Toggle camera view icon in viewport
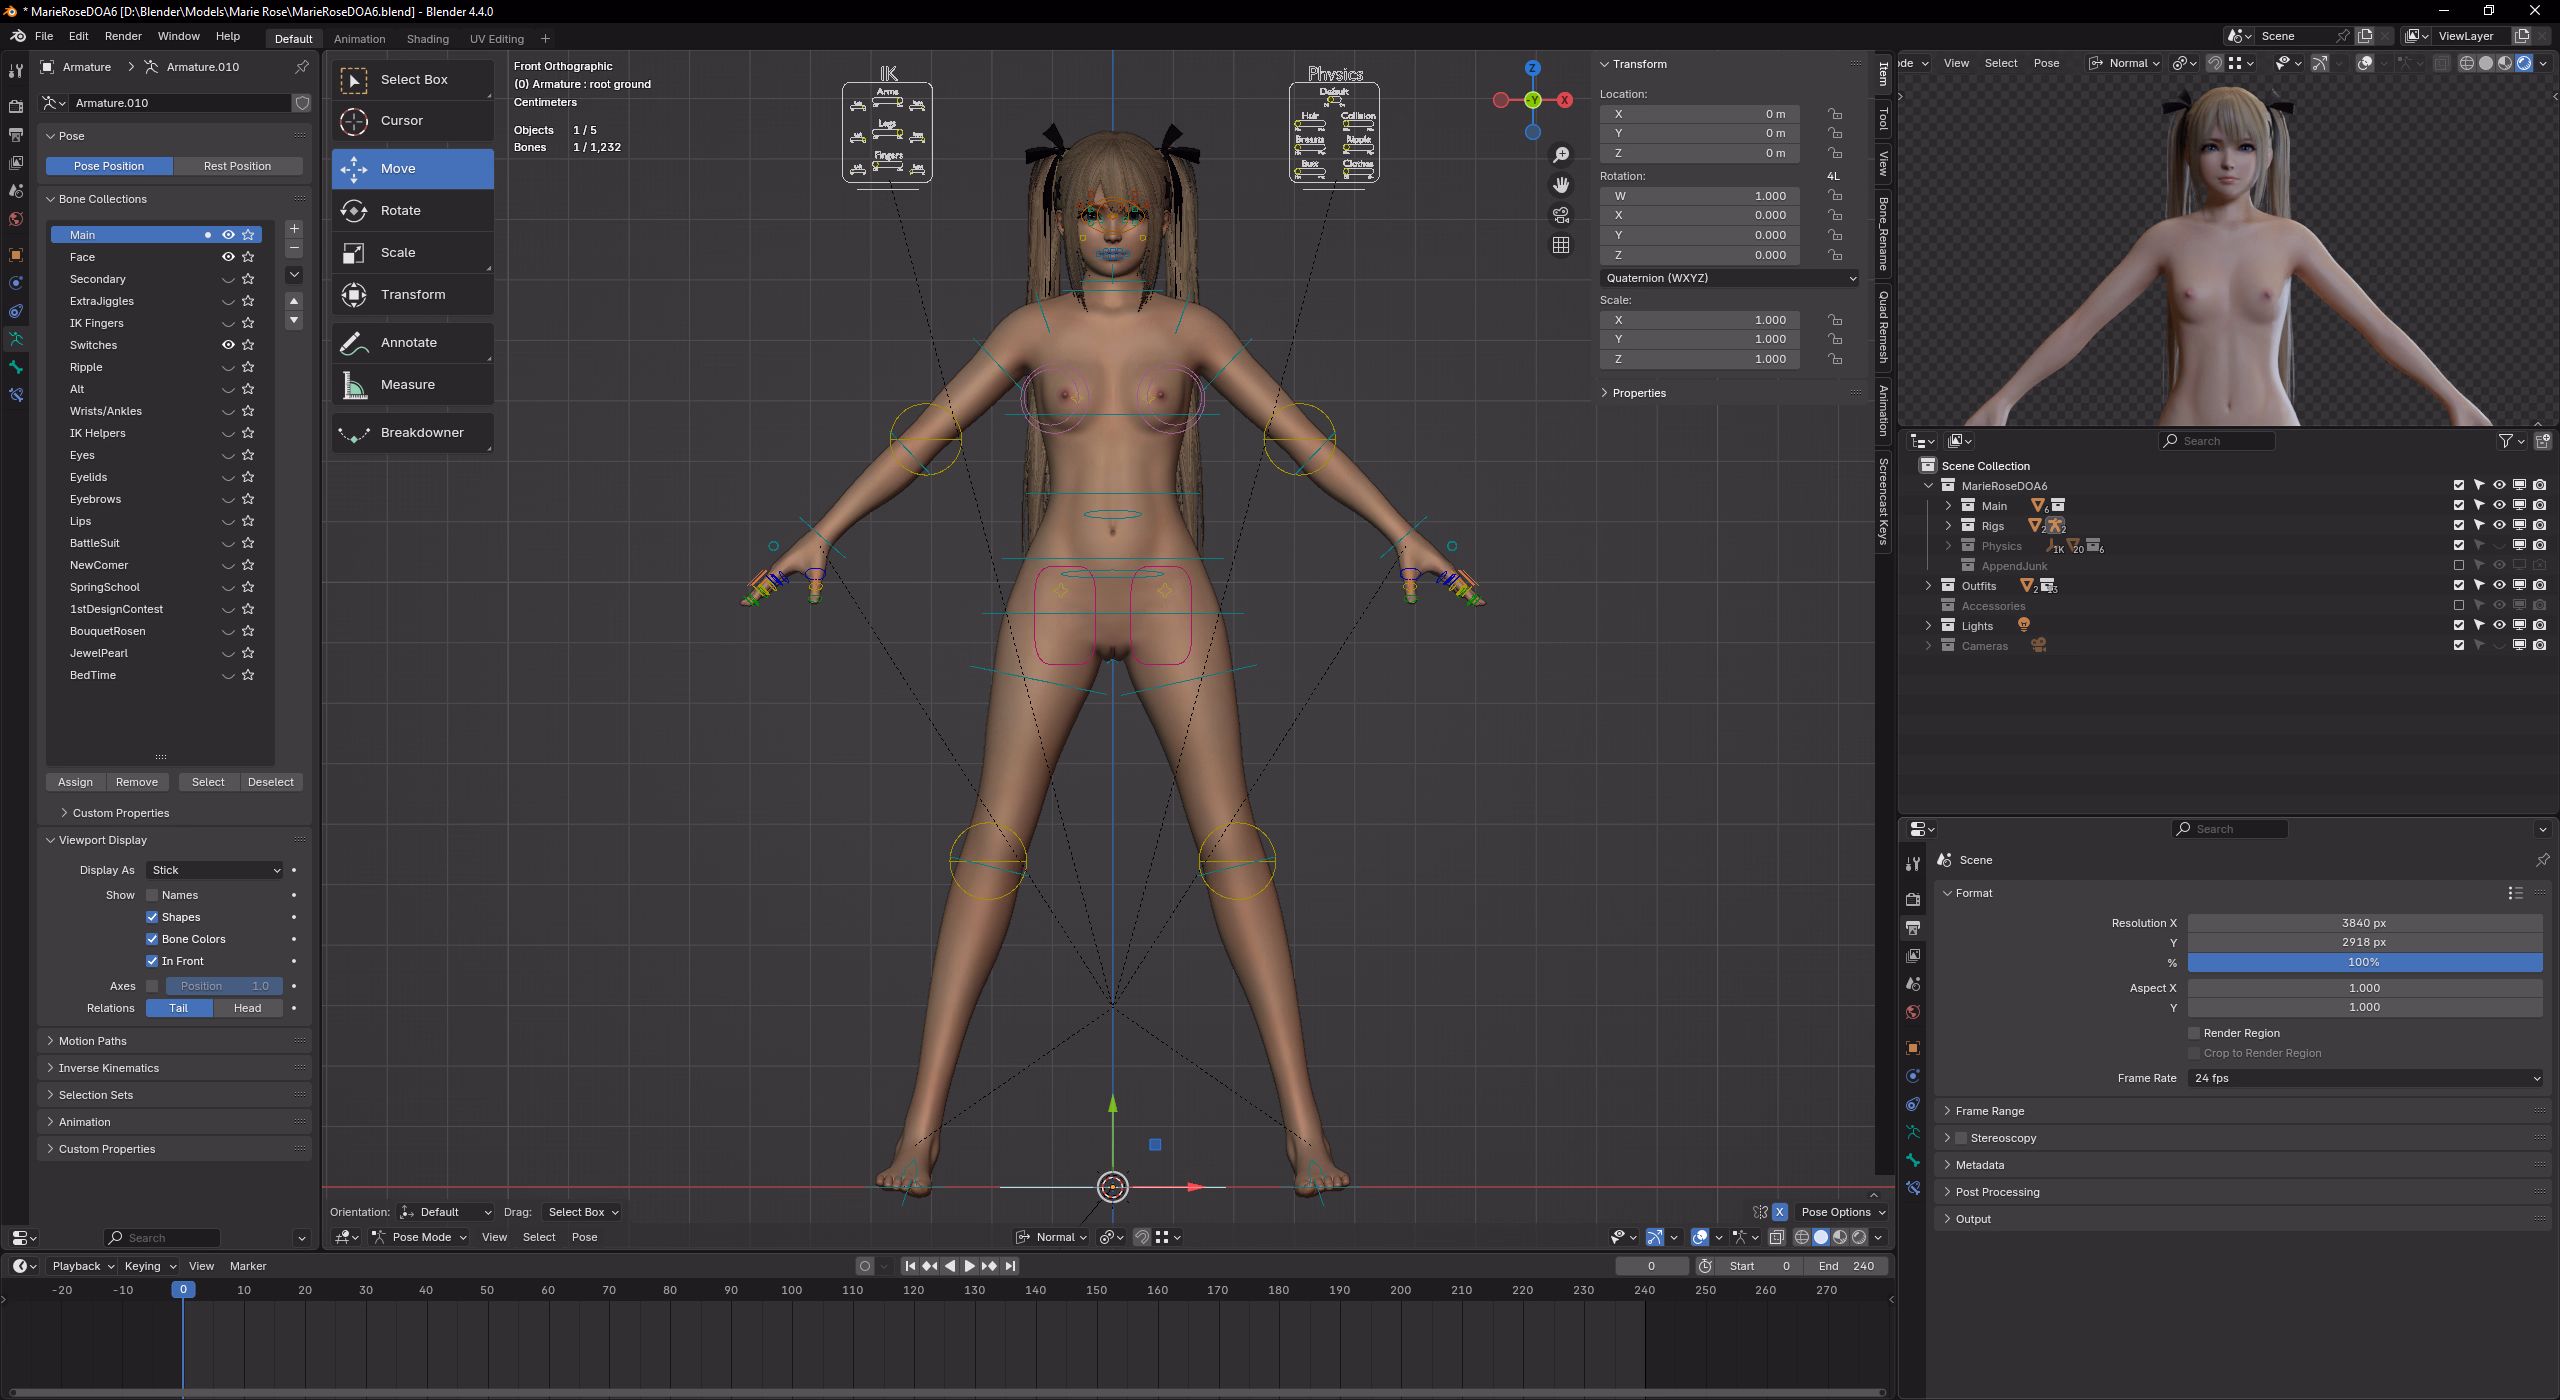2560x1400 pixels. pos(1560,215)
